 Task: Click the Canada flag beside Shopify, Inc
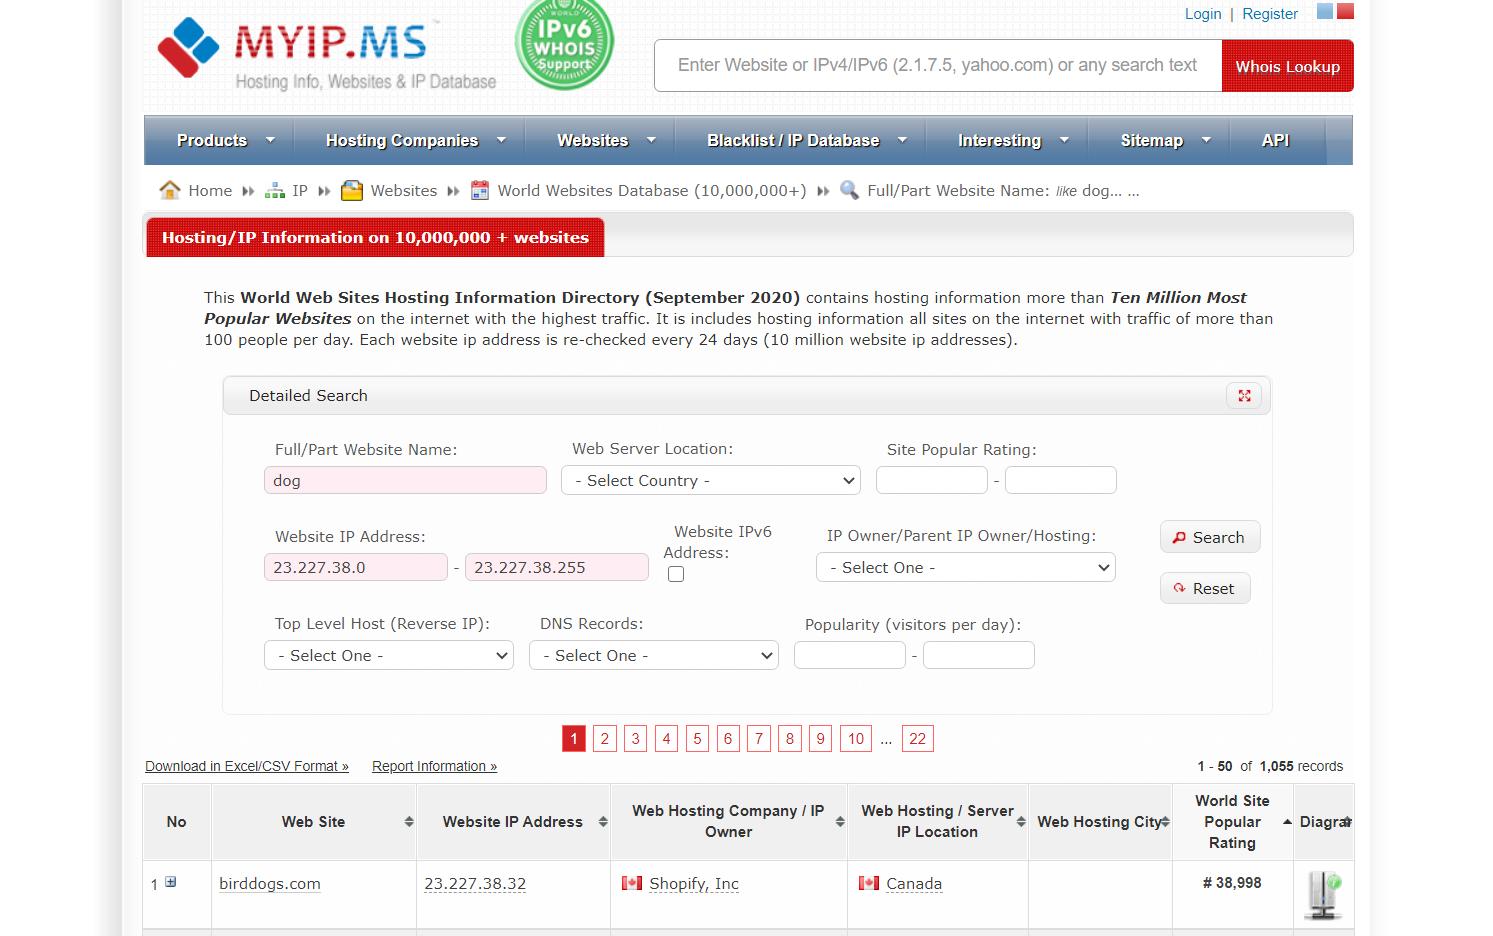coord(632,883)
